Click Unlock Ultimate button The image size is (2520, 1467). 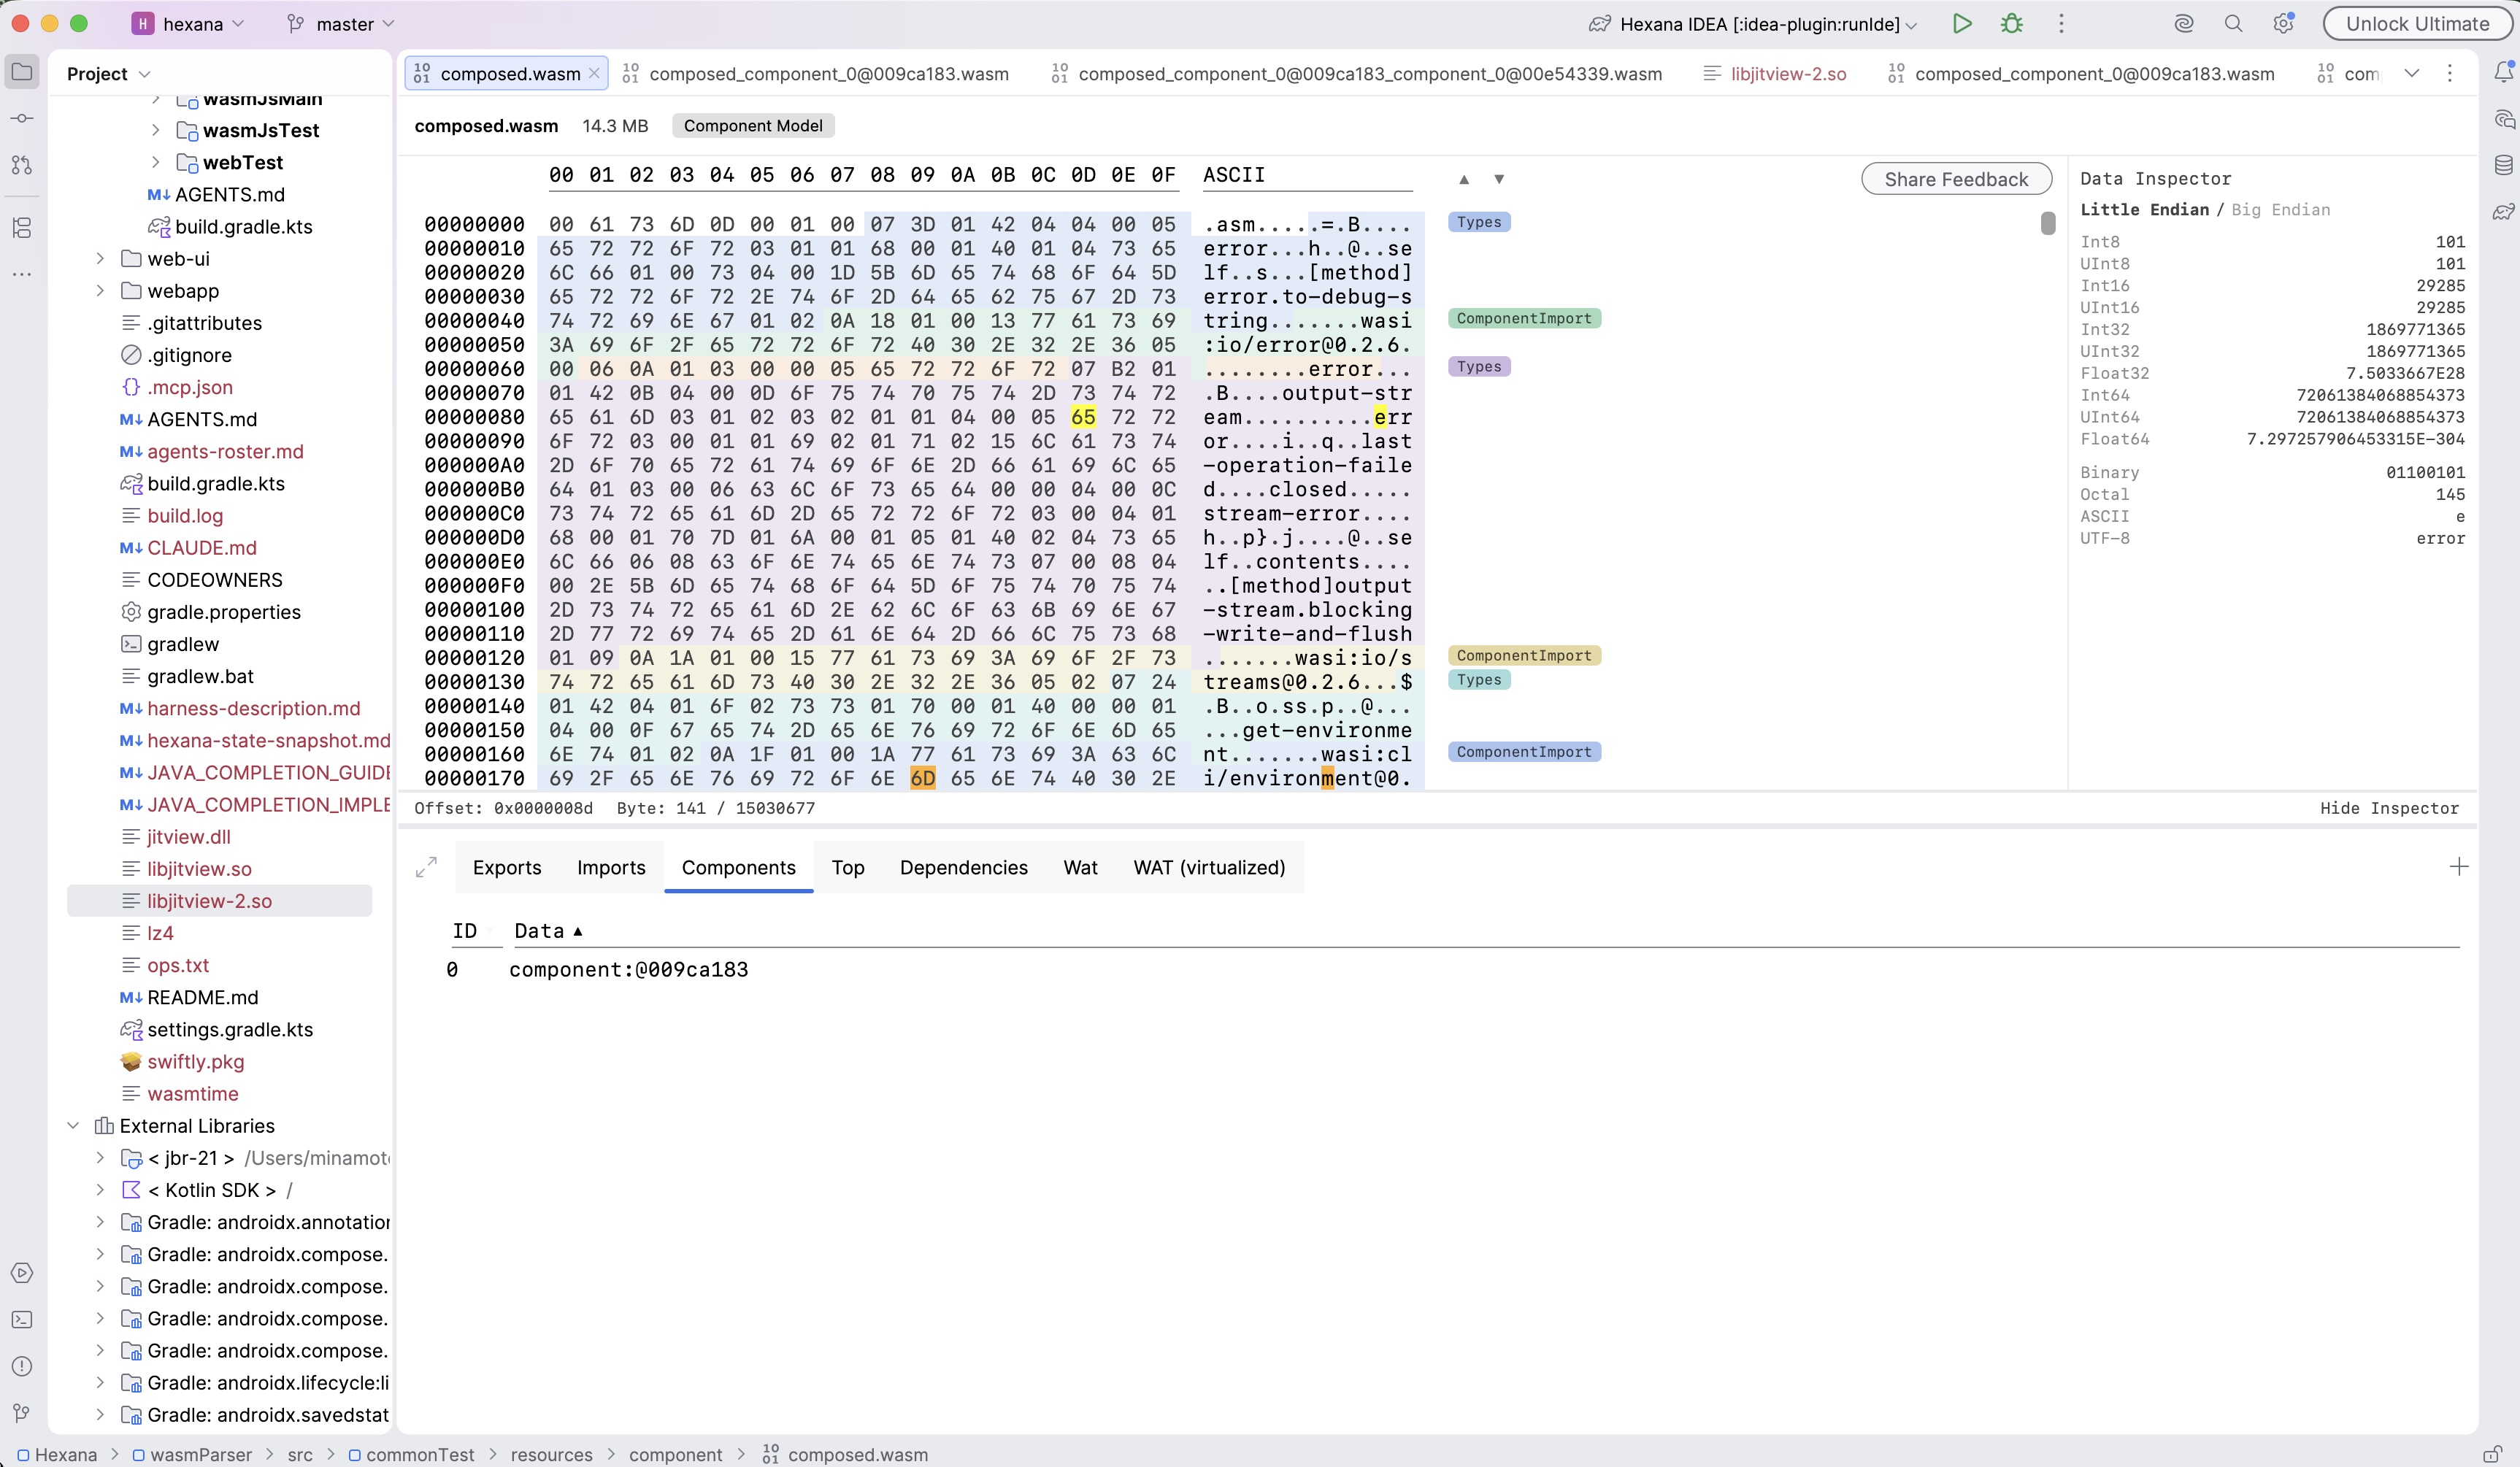tap(2417, 24)
